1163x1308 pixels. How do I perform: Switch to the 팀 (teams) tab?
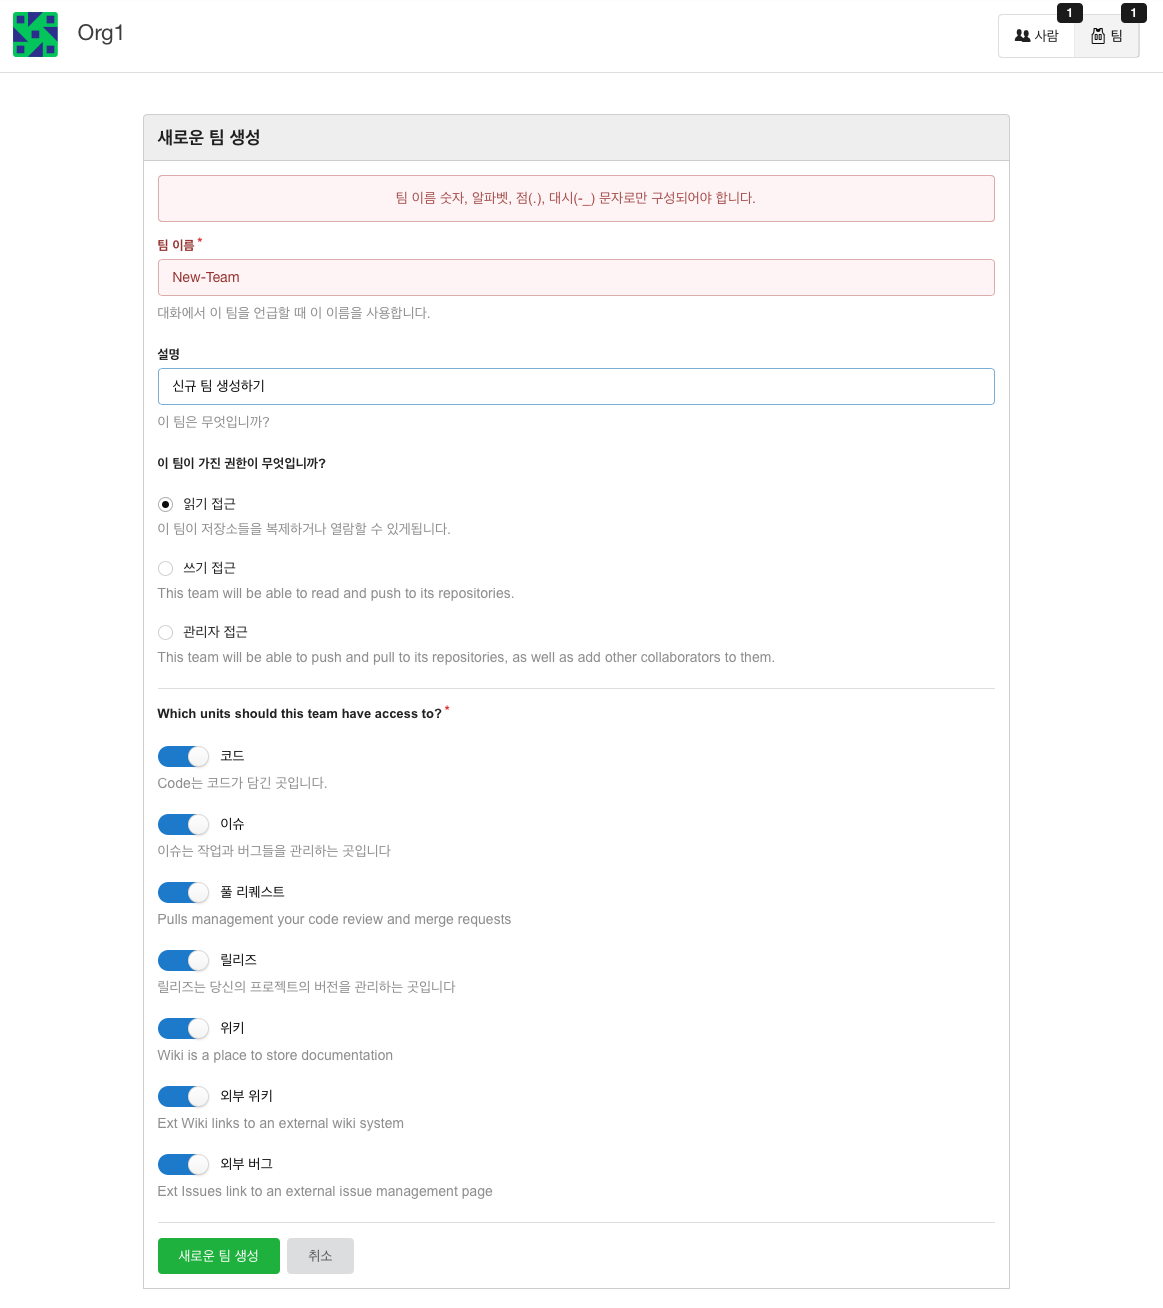pos(1106,36)
